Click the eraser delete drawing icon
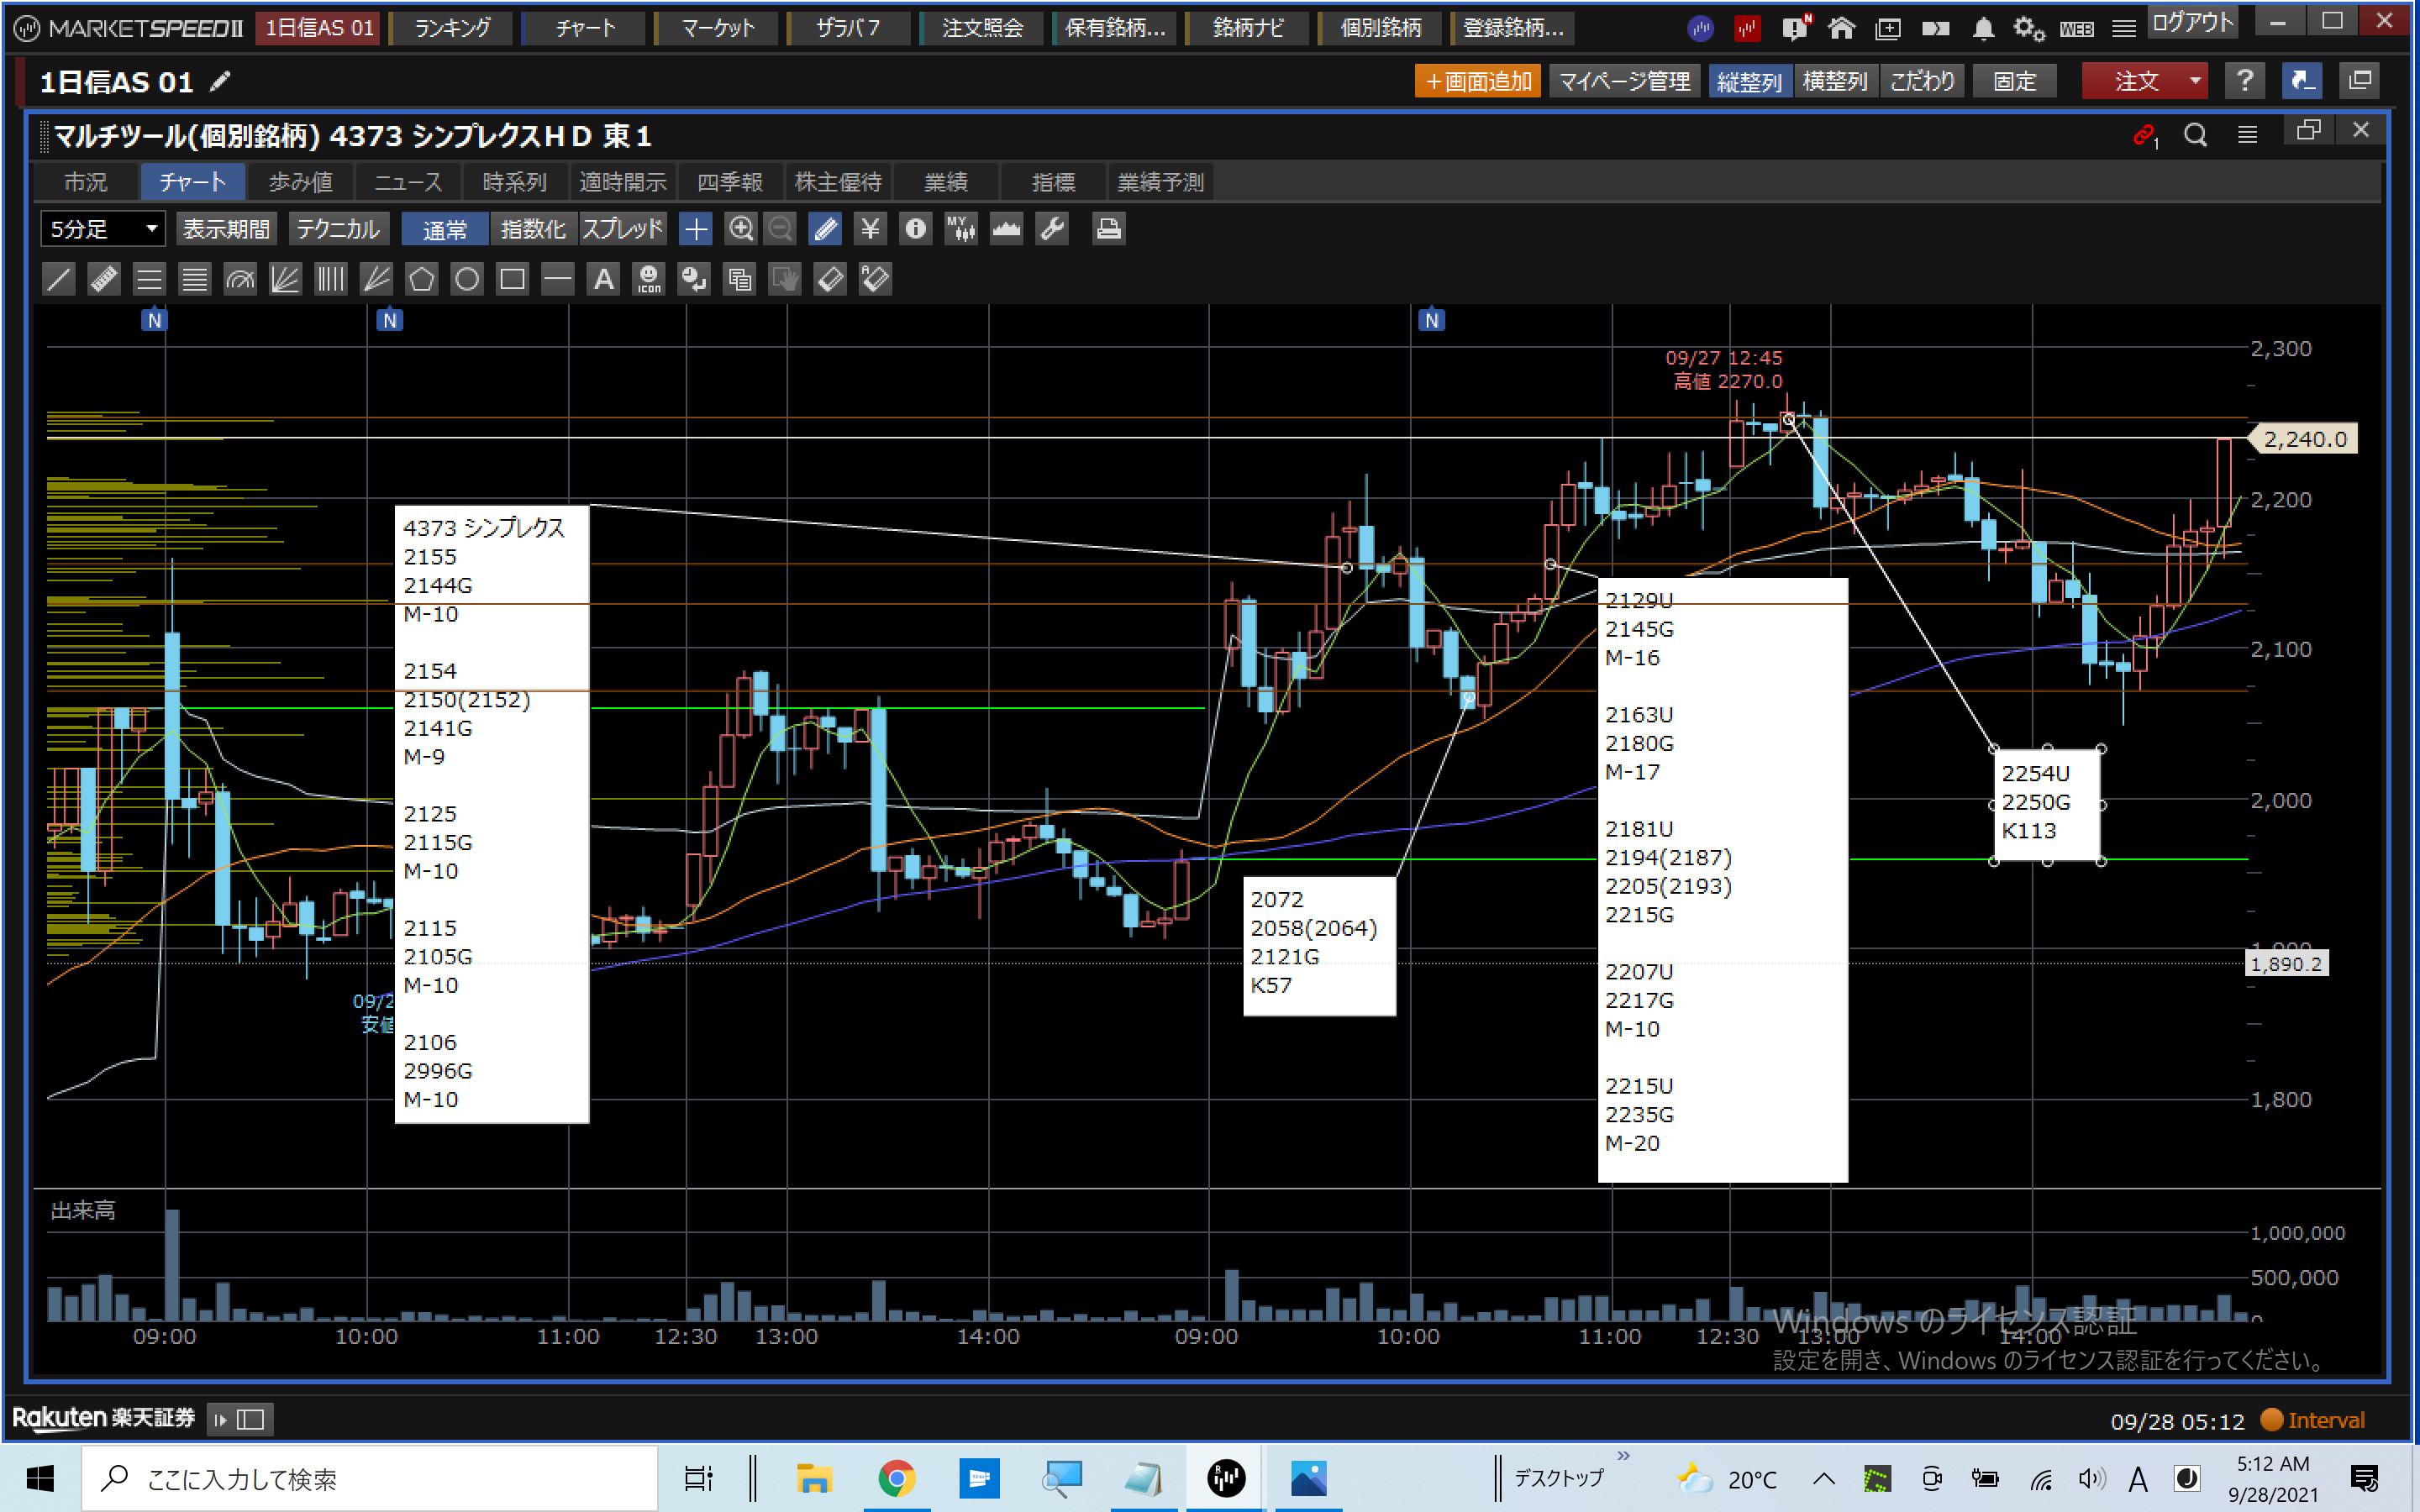Image resolution: width=2420 pixels, height=1512 pixels. (830, 279)
